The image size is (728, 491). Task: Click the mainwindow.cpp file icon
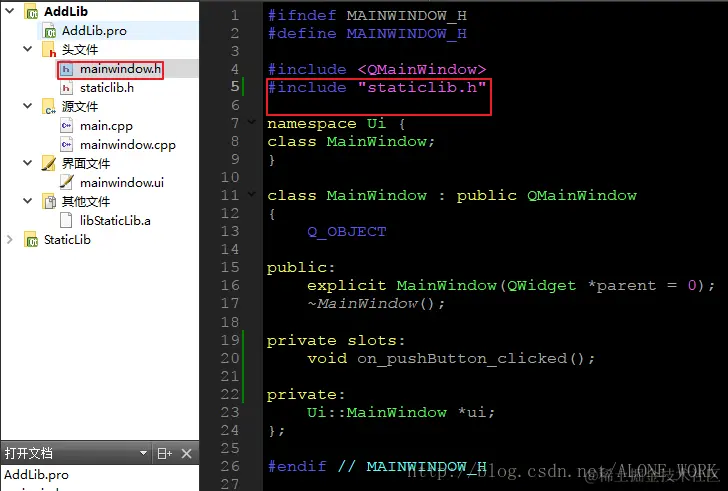66,145
